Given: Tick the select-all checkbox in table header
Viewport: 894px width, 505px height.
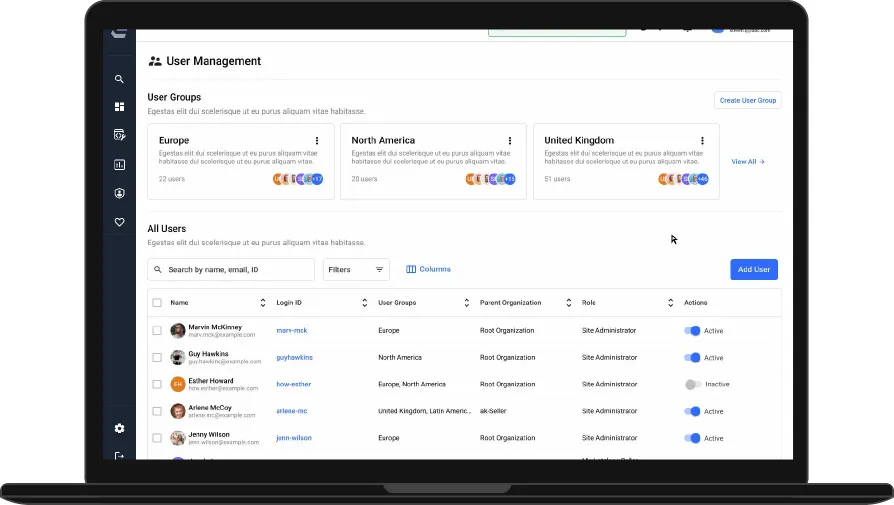Looking at the screenshot, I should pyautogui.click(x=157, y=303).
